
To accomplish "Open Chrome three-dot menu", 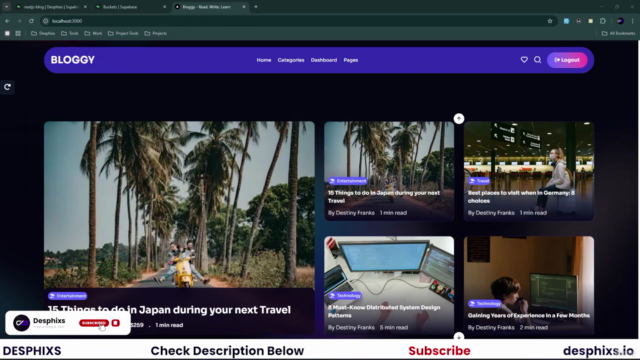I will click(x=633, y=21).
